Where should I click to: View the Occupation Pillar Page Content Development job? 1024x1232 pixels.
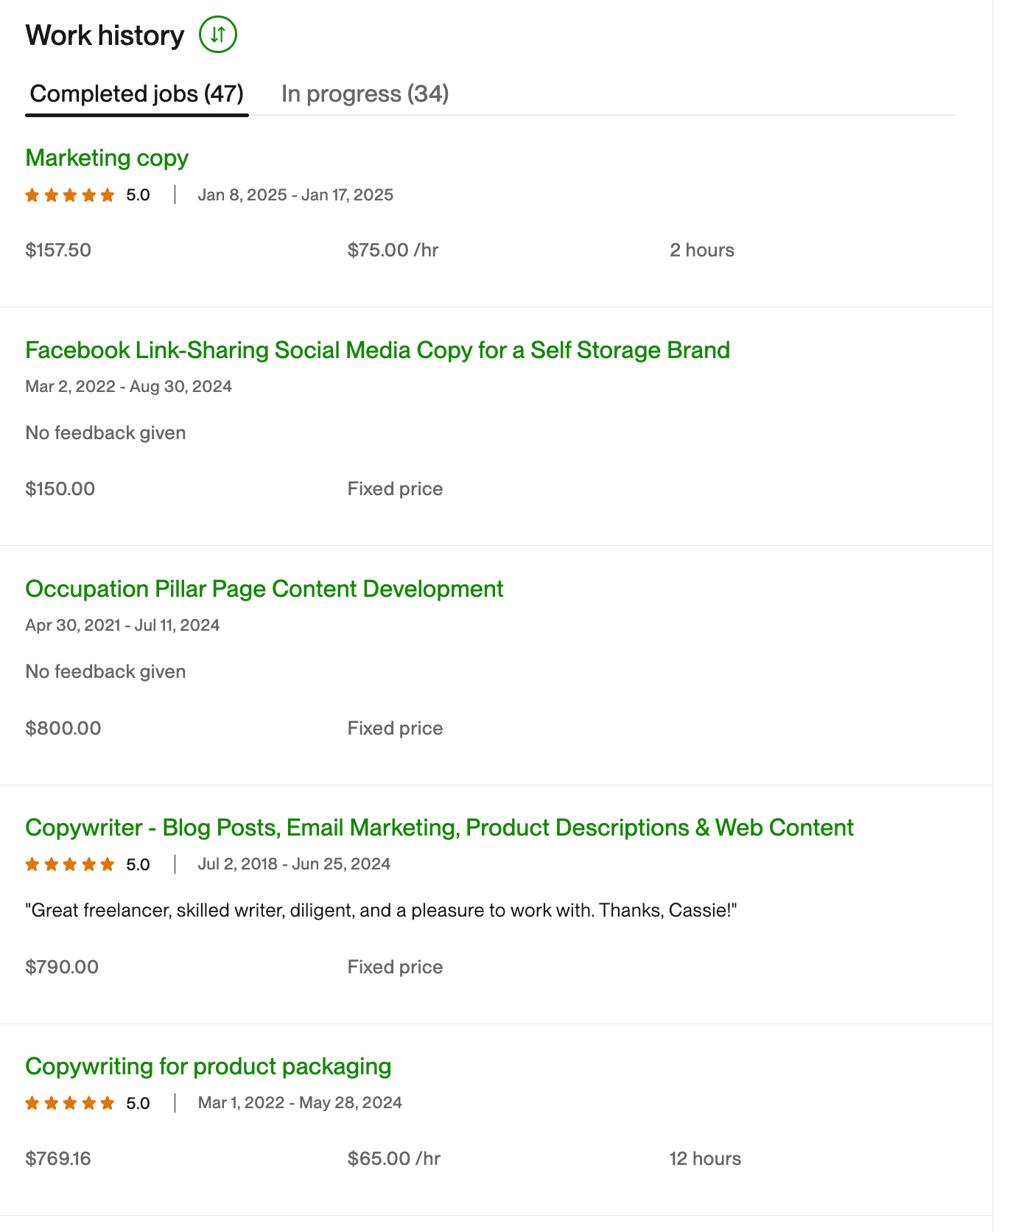265,589
